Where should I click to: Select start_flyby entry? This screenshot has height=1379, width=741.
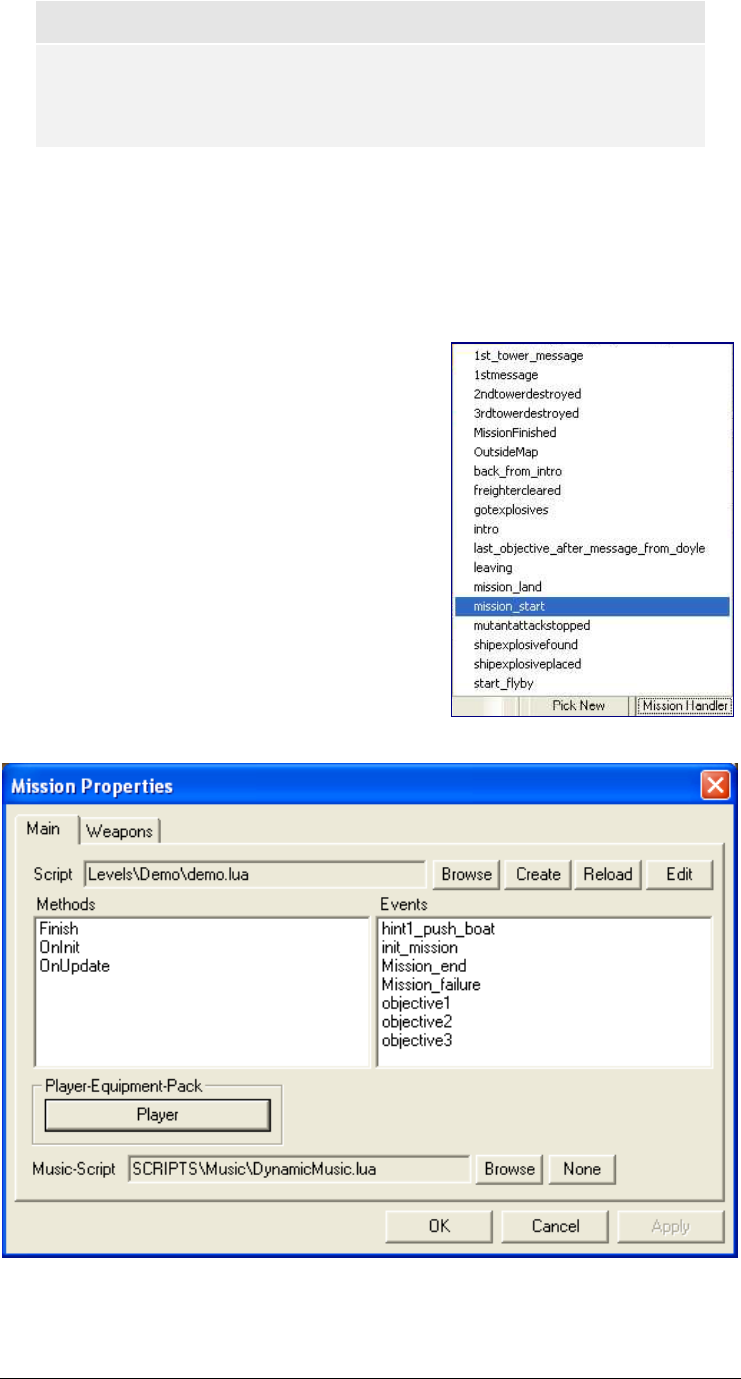pos(503,683)
